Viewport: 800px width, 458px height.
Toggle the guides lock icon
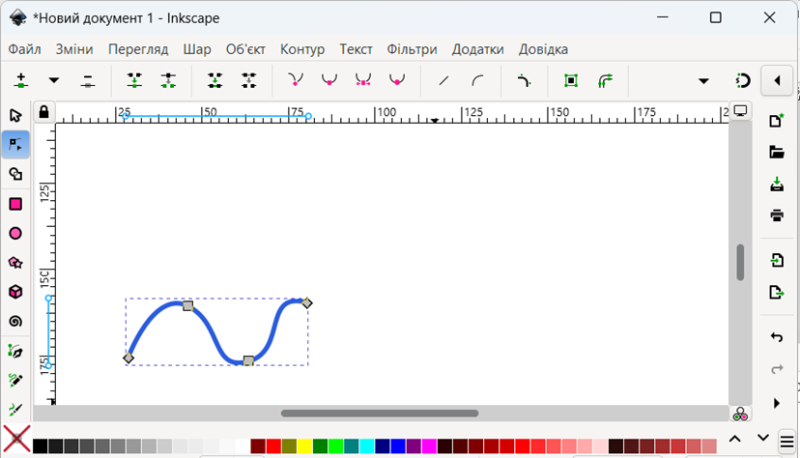click(x=43, y=112)
